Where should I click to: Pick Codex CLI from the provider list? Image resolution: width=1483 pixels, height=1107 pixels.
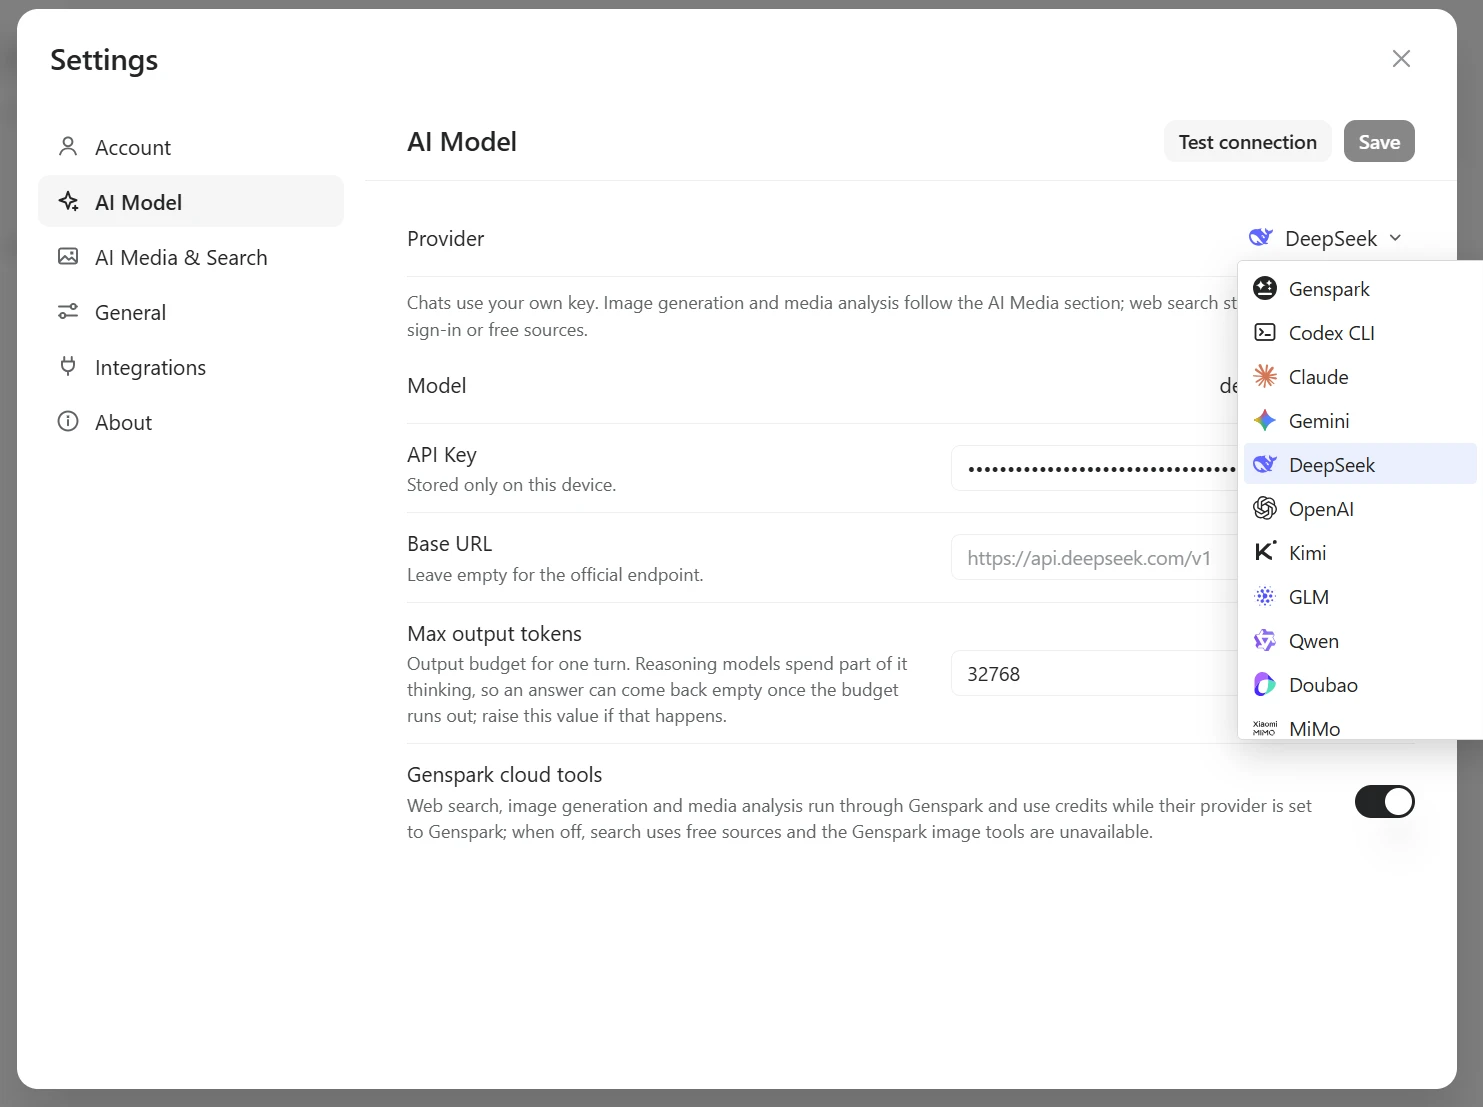click(x=1360, y=333)
